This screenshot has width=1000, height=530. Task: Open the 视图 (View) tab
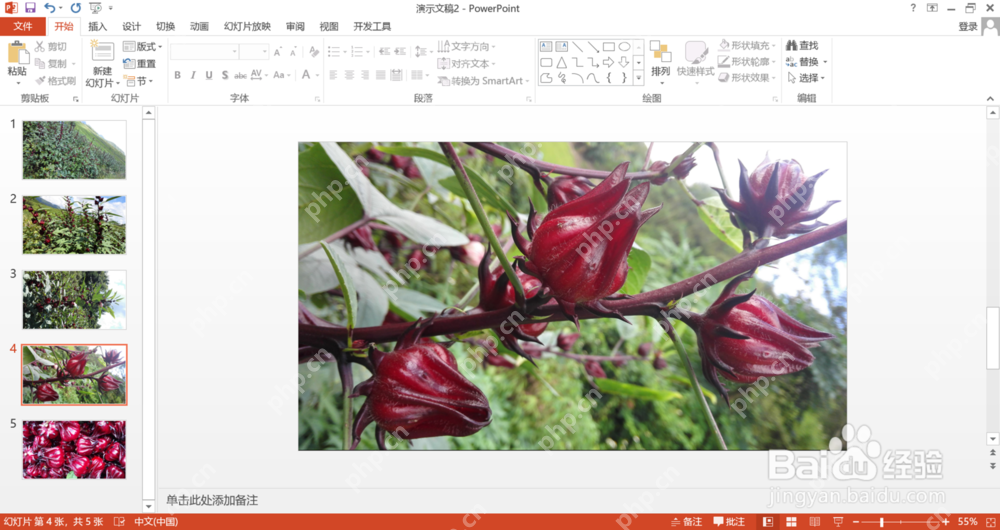(329, 27)
